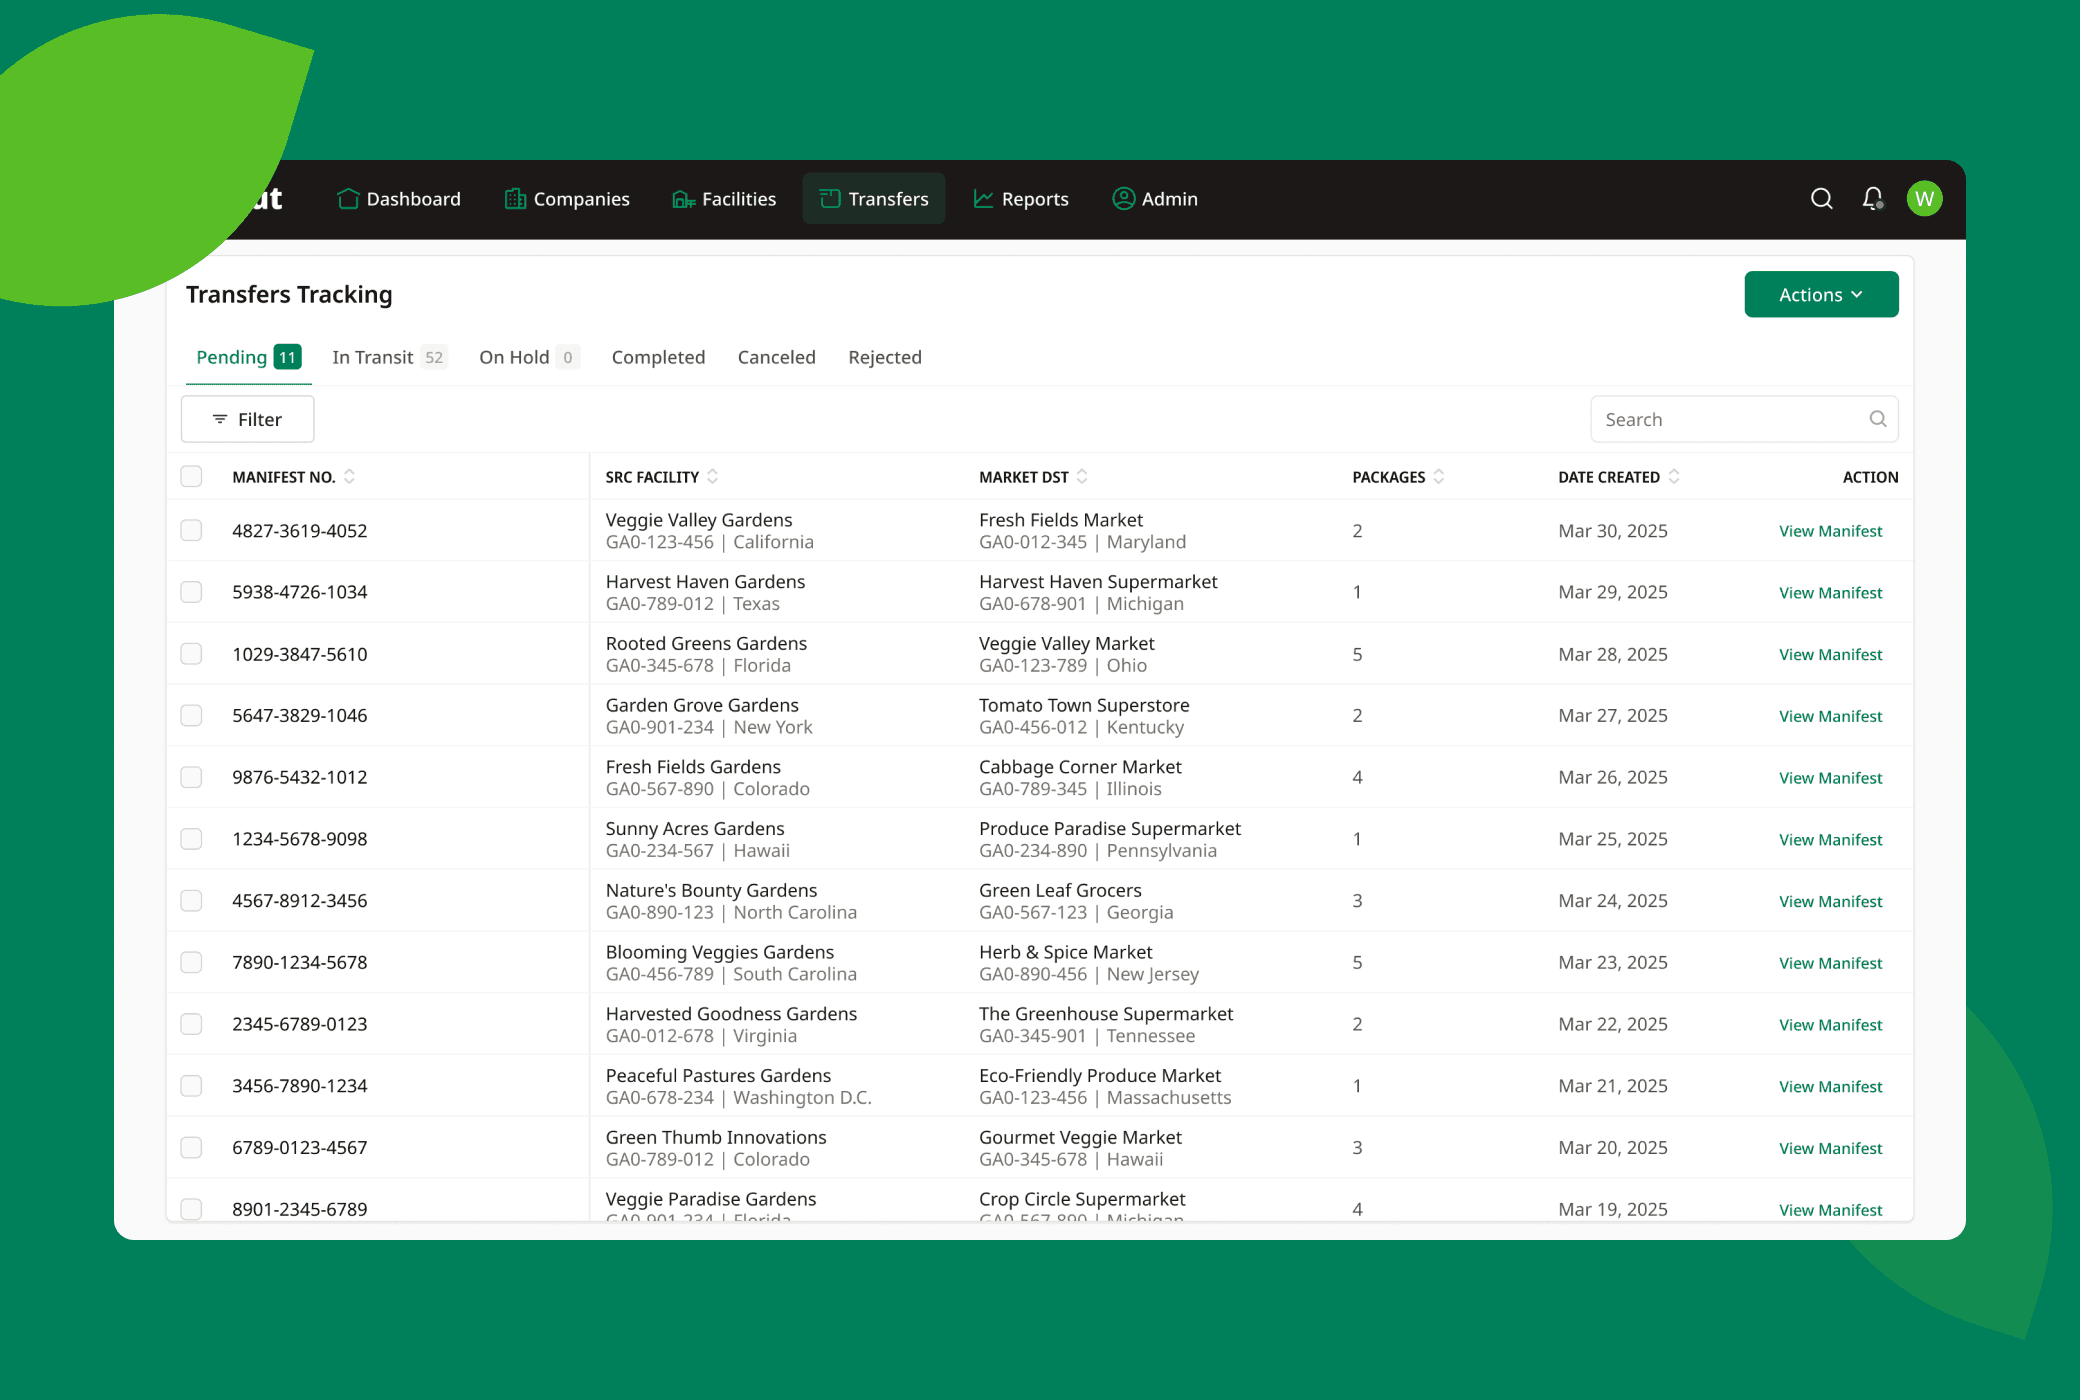2080x1400 pixels.
Task: Sort by Packages column arrows
Action: (1439, 477)
